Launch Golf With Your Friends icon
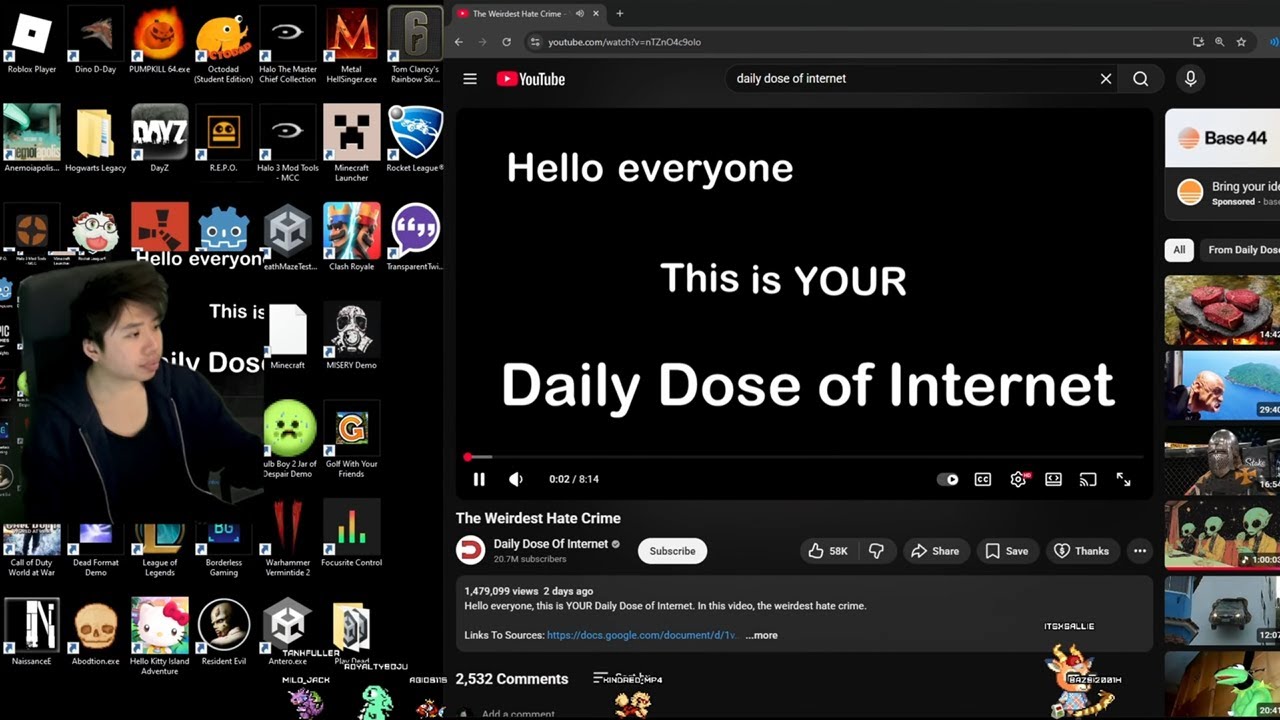This screenshot has width=1280, height=720. (x=352, y=439)
